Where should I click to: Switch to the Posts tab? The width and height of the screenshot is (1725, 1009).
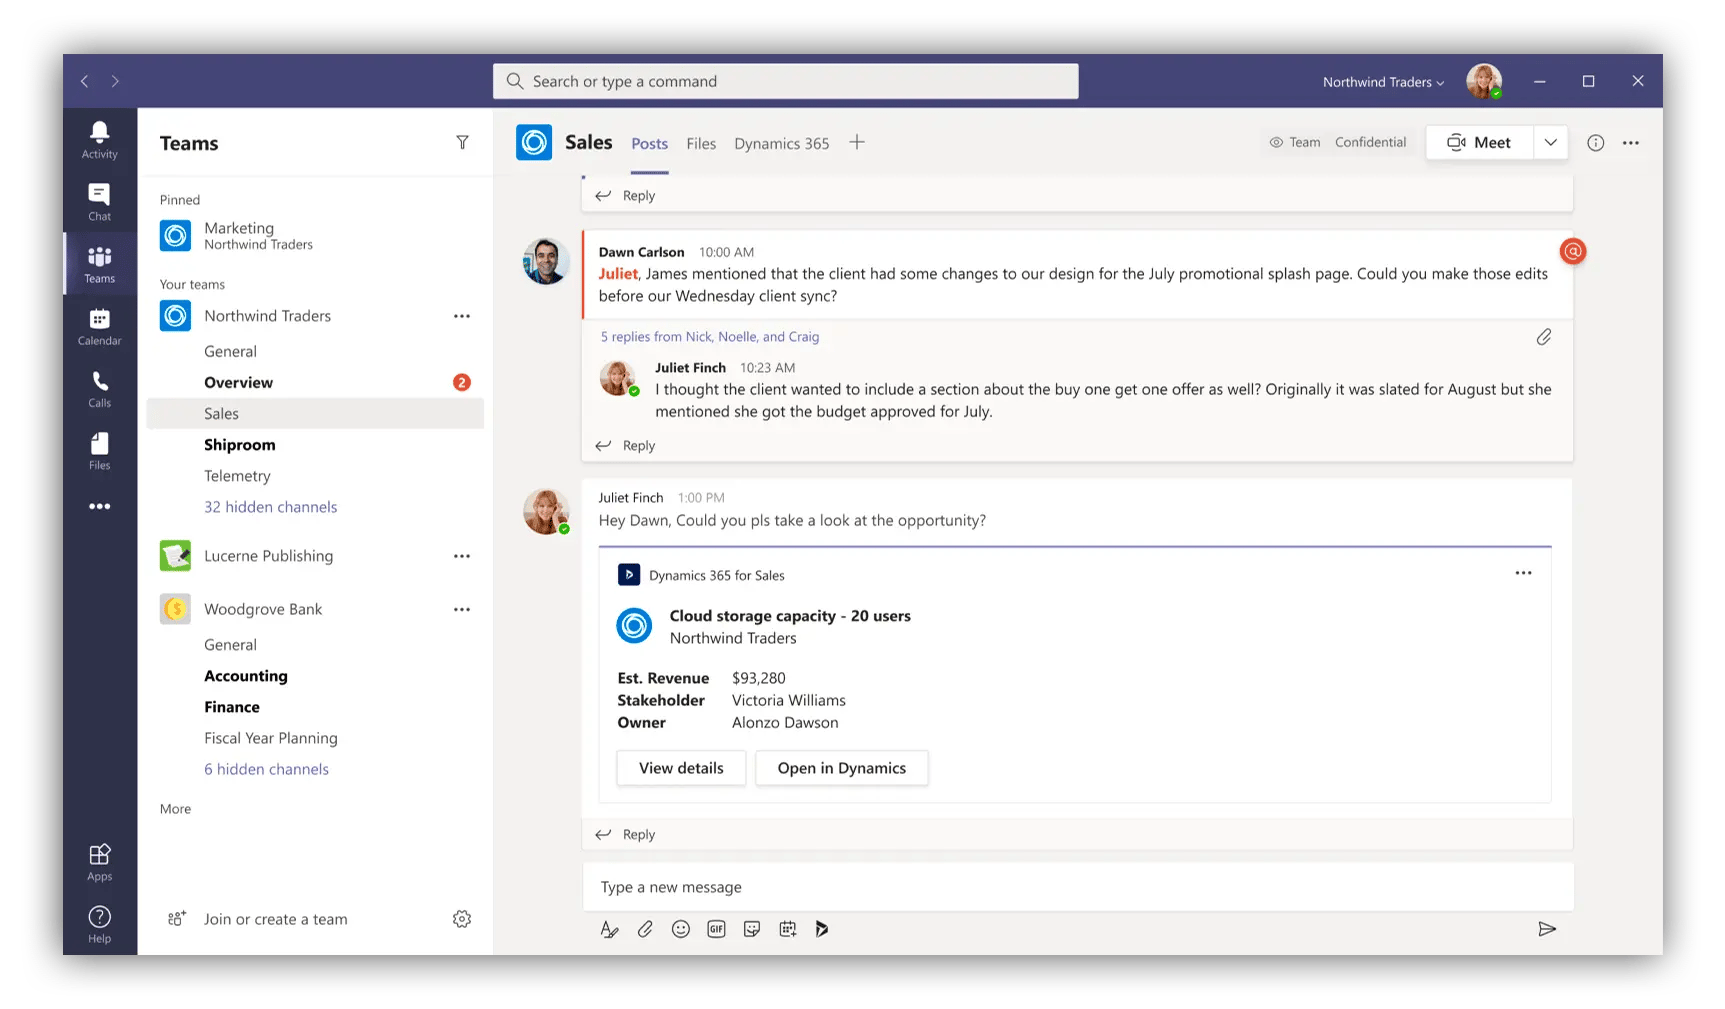point(649,144)
